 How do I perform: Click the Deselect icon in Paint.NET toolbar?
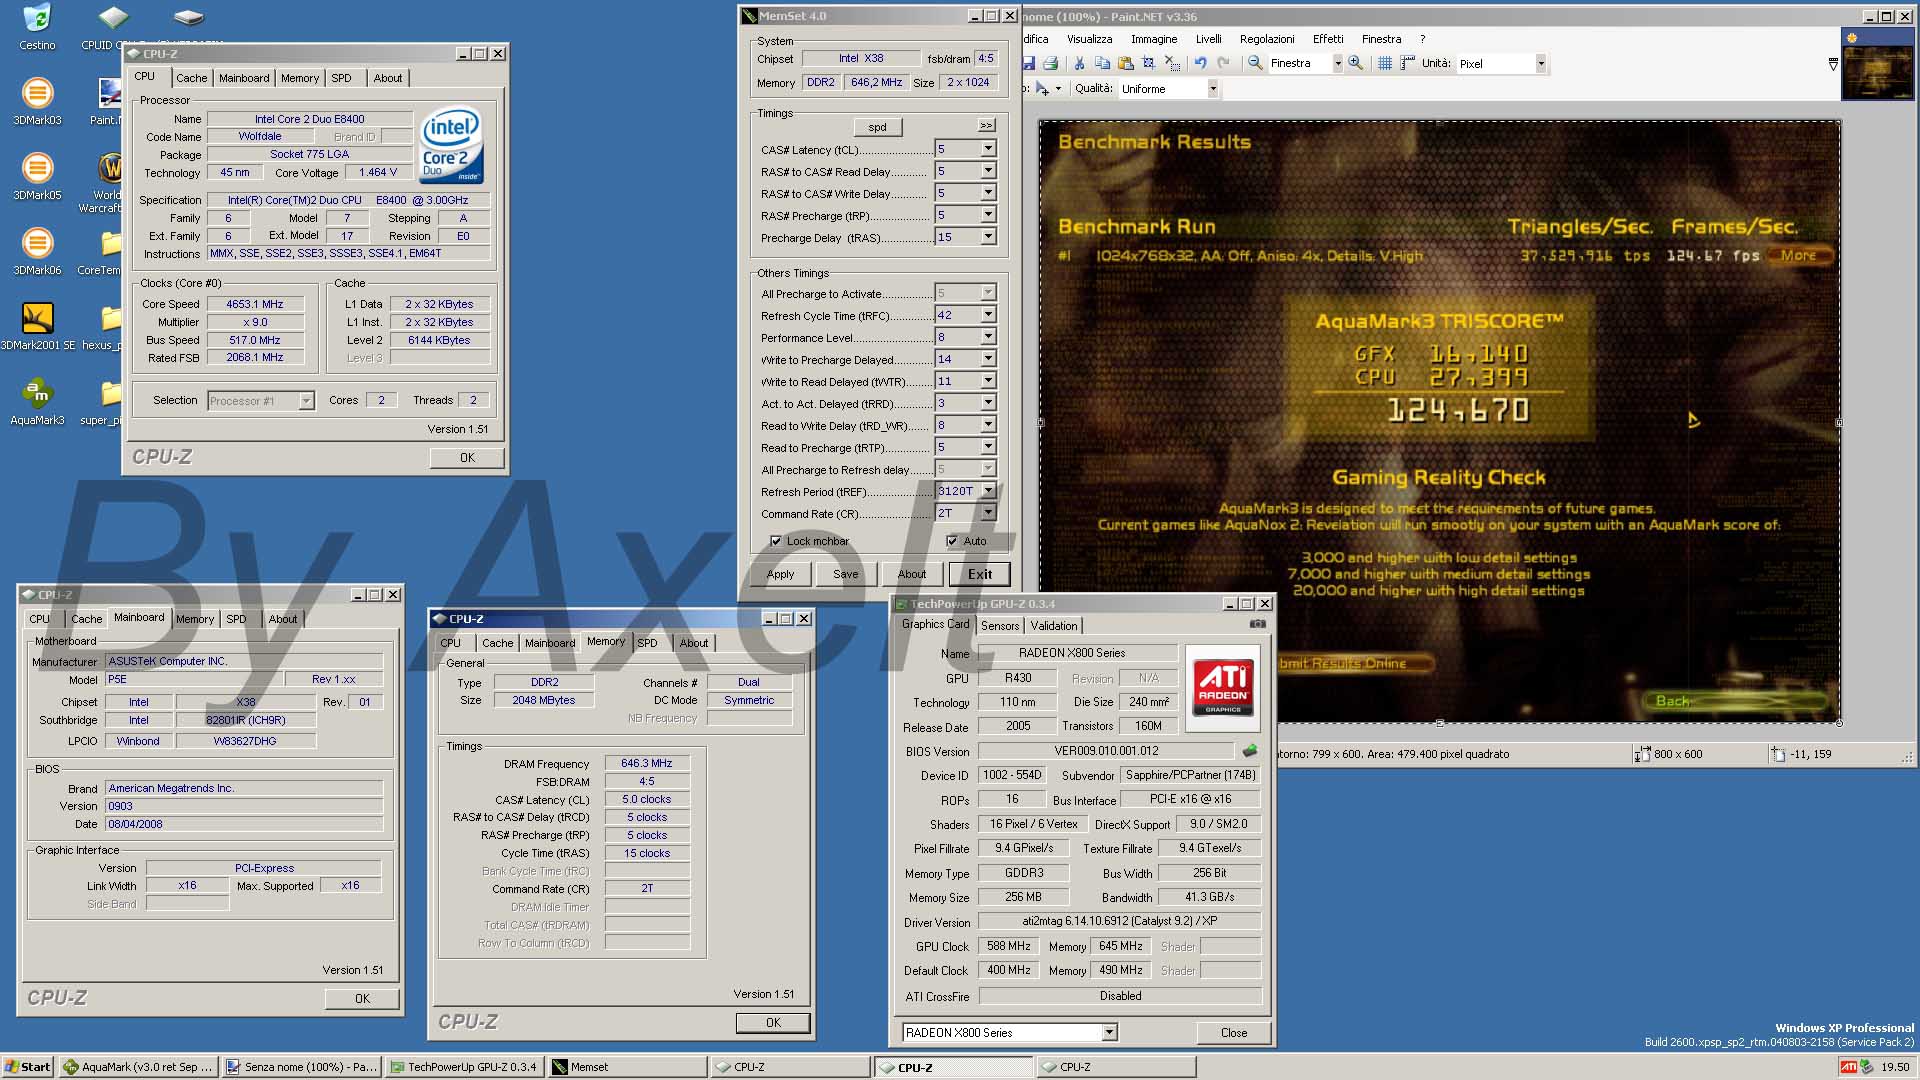tap(1171, 63)
